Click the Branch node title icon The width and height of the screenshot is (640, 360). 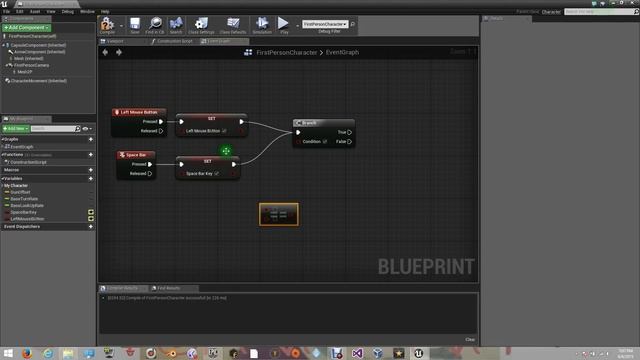click(x=298, y=123)
